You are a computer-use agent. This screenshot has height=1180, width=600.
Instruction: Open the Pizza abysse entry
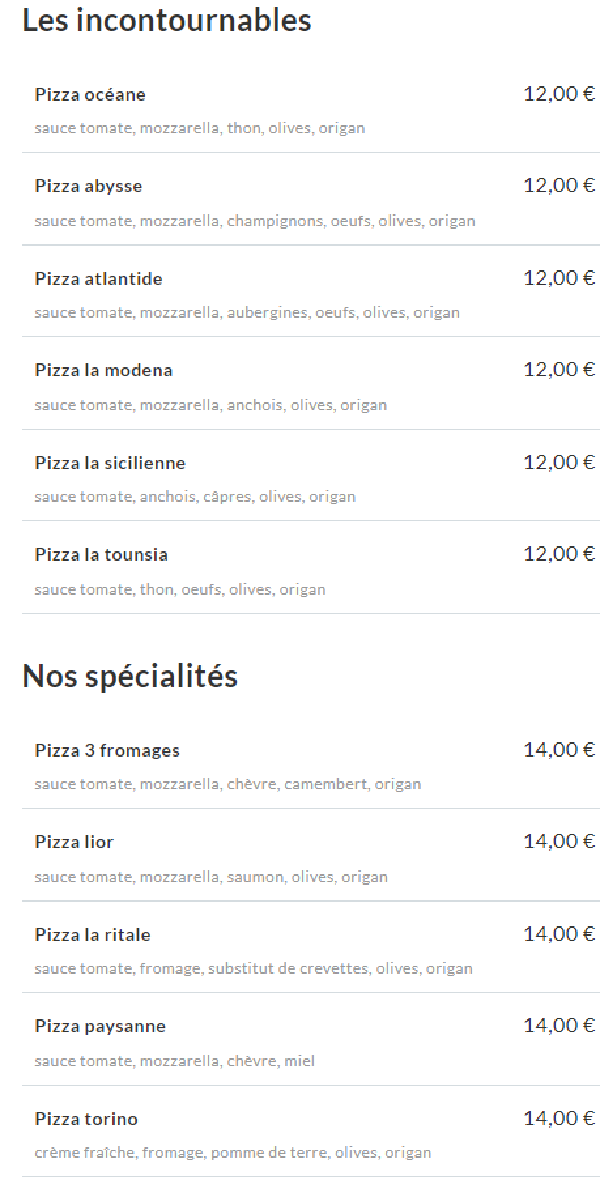[311, 199]
